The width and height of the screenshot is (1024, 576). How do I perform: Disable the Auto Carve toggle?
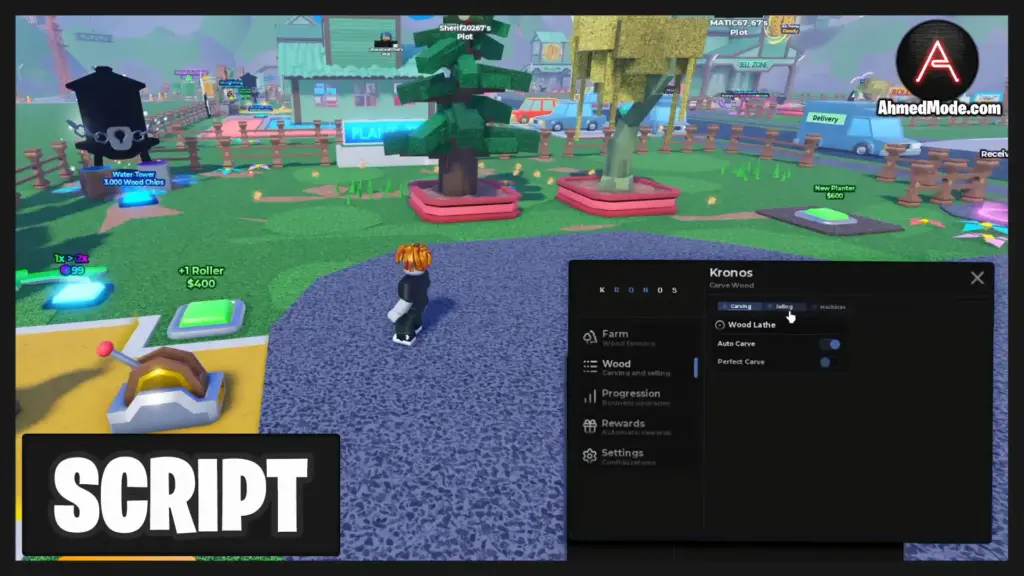tap(829, 344)
